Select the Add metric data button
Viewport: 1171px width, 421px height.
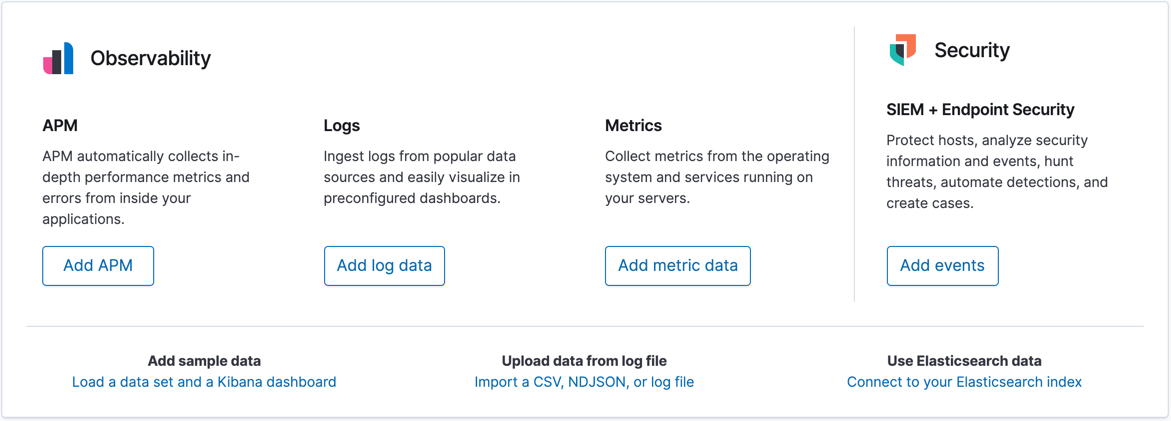click(x=677, y=266)
